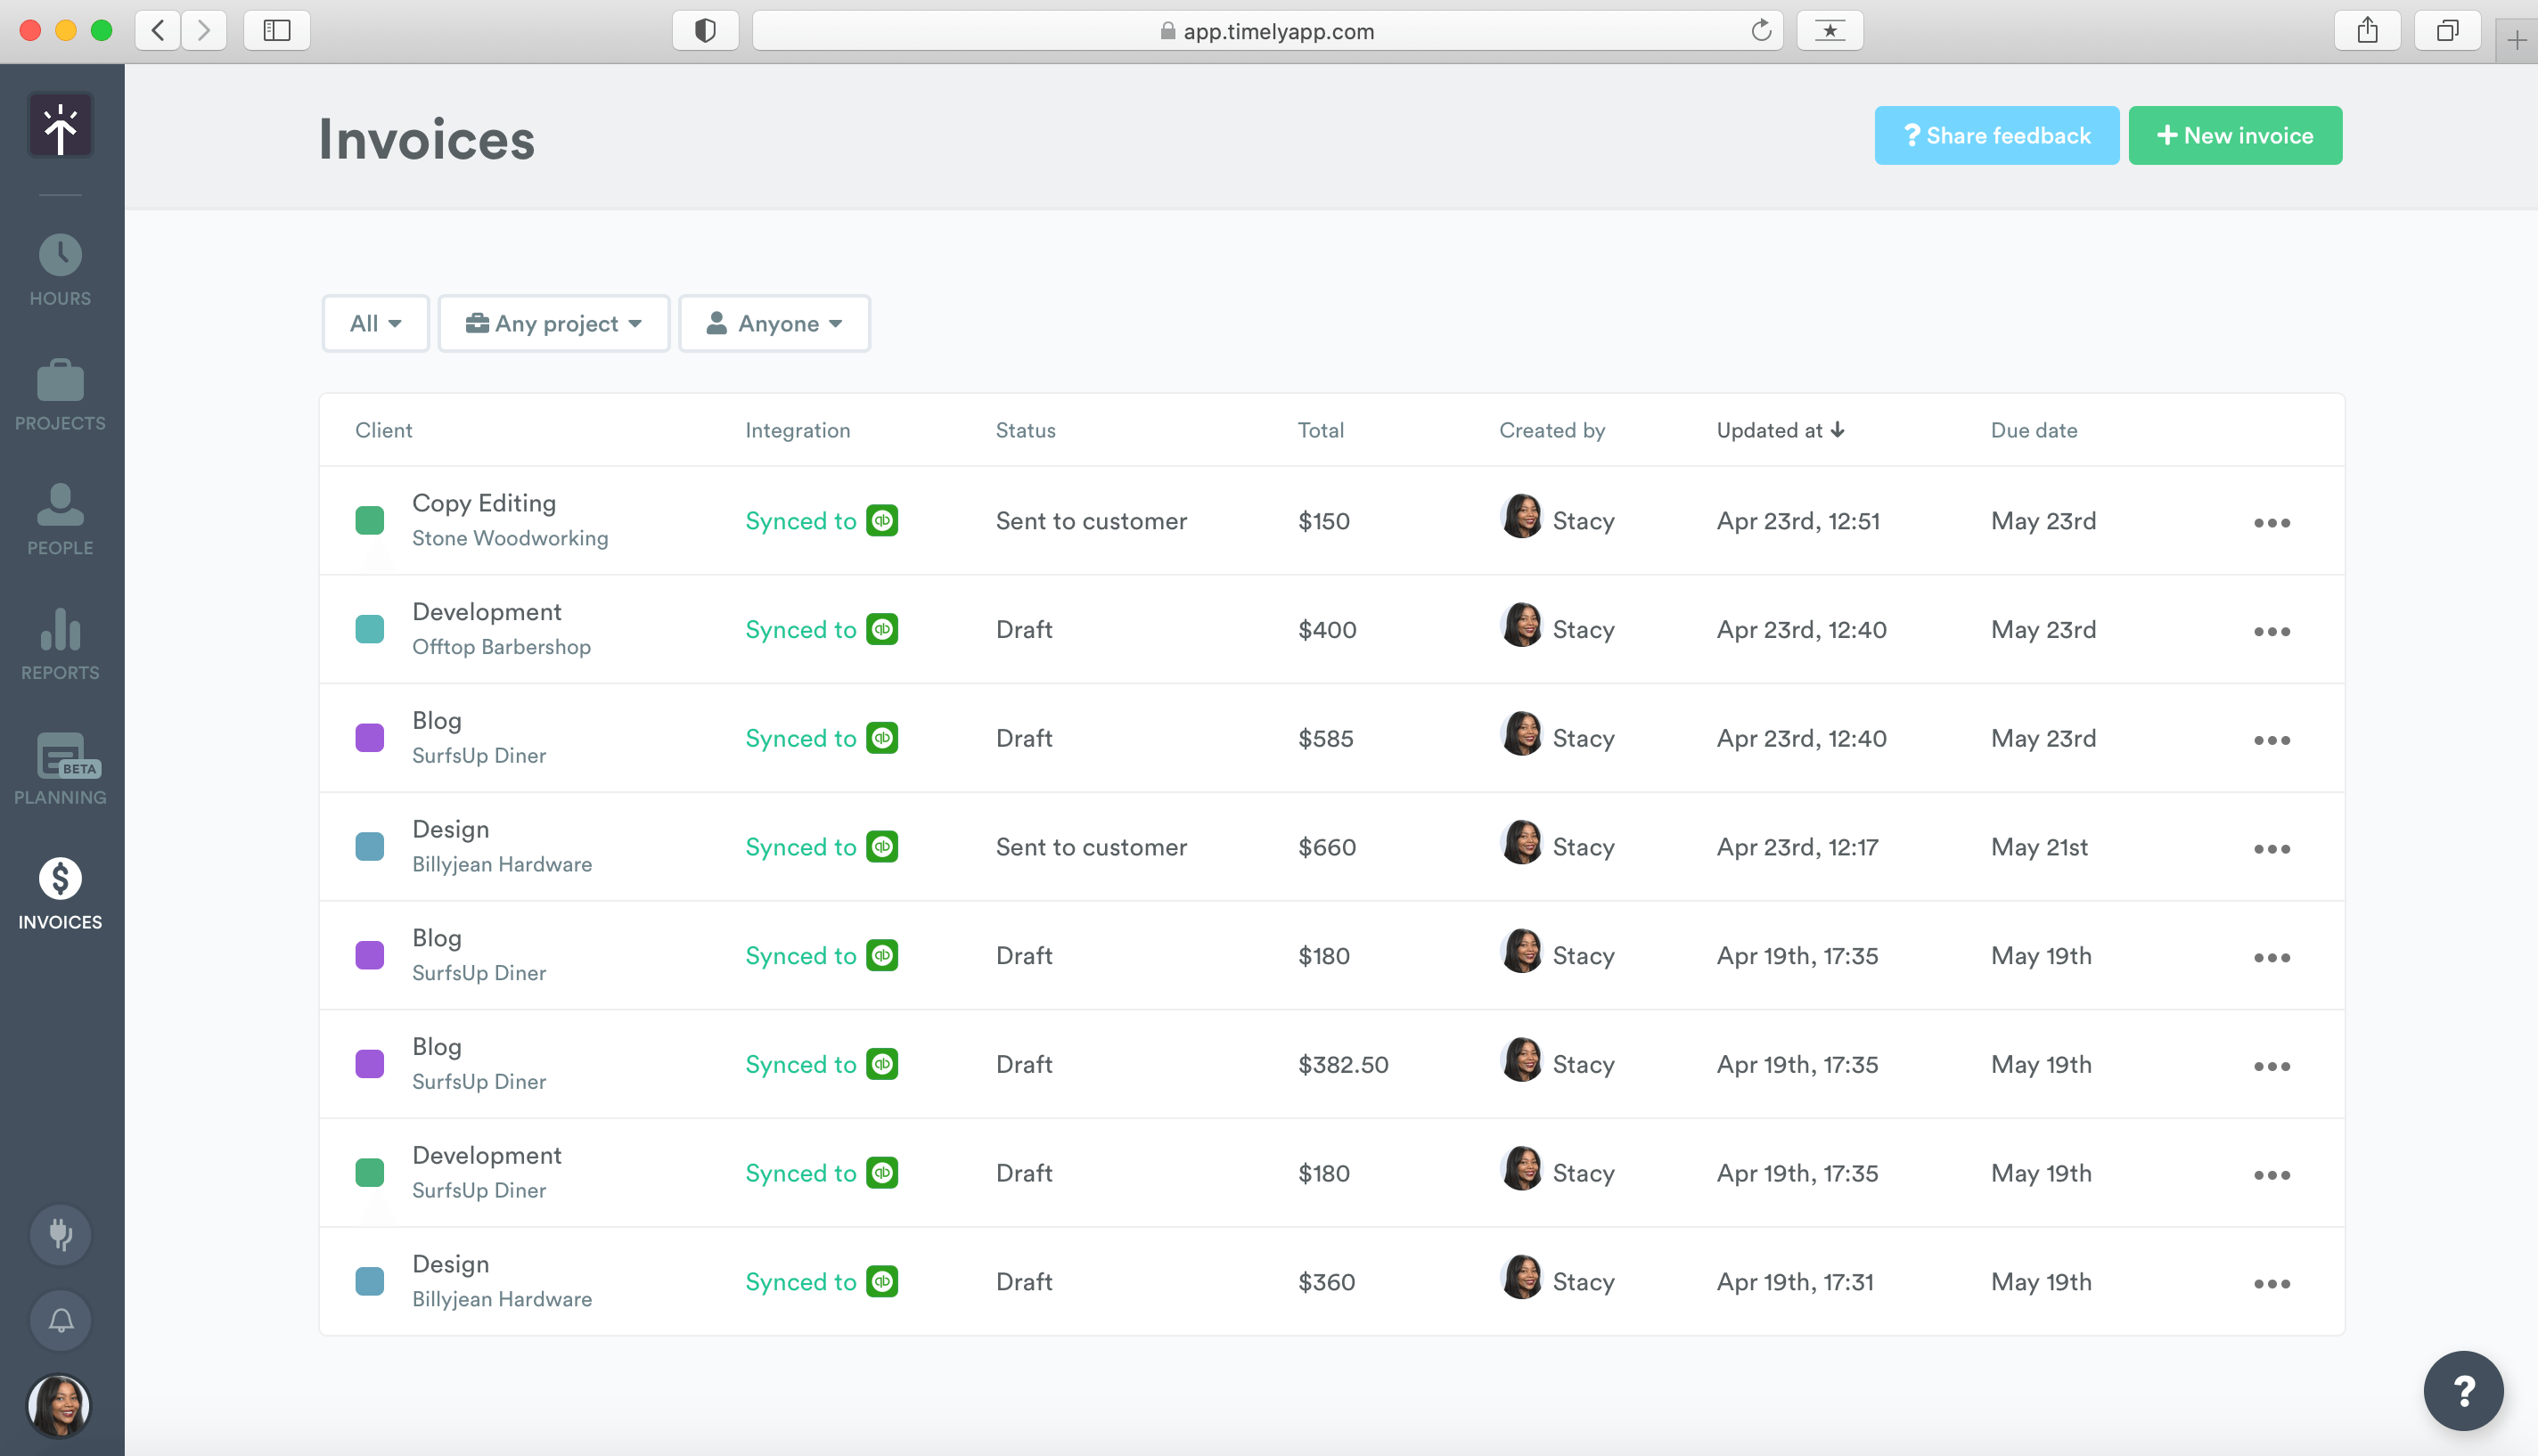The image size is (2538, 1456).
Task: Open the Any project filter dropdown
Action: 554,323
